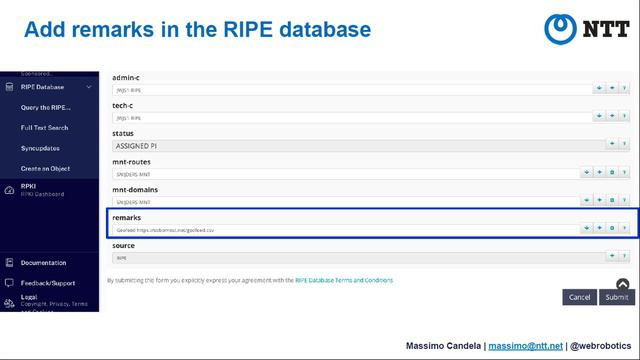Click the Cancel button
Screen dimensions: 640x360
[x=579, y=297]
